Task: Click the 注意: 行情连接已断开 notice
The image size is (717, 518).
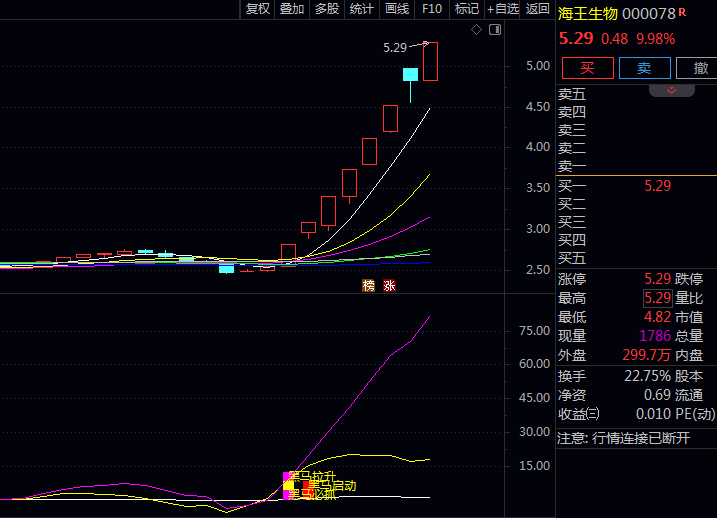Action: tap(623, 438)
